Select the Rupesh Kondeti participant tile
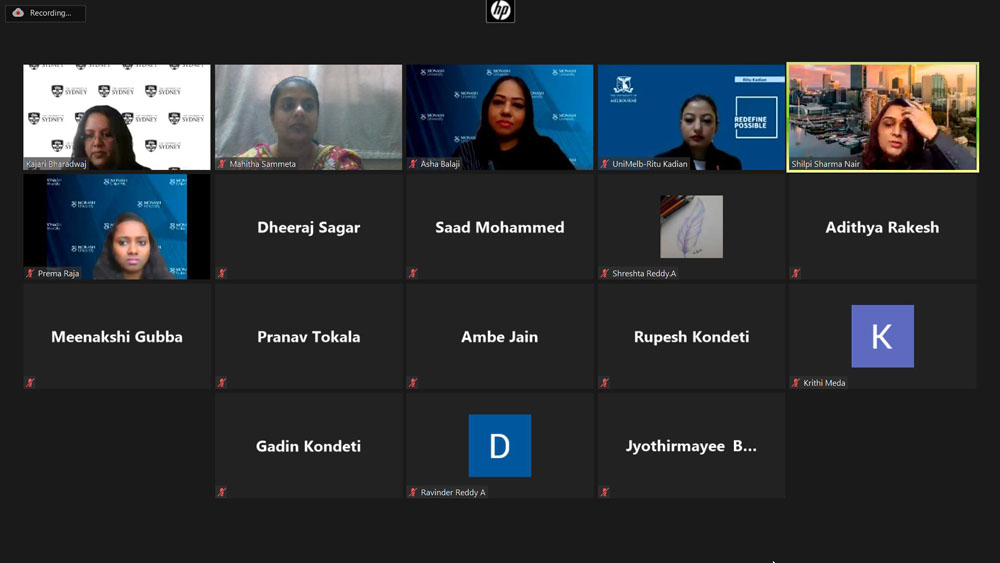 691,336
